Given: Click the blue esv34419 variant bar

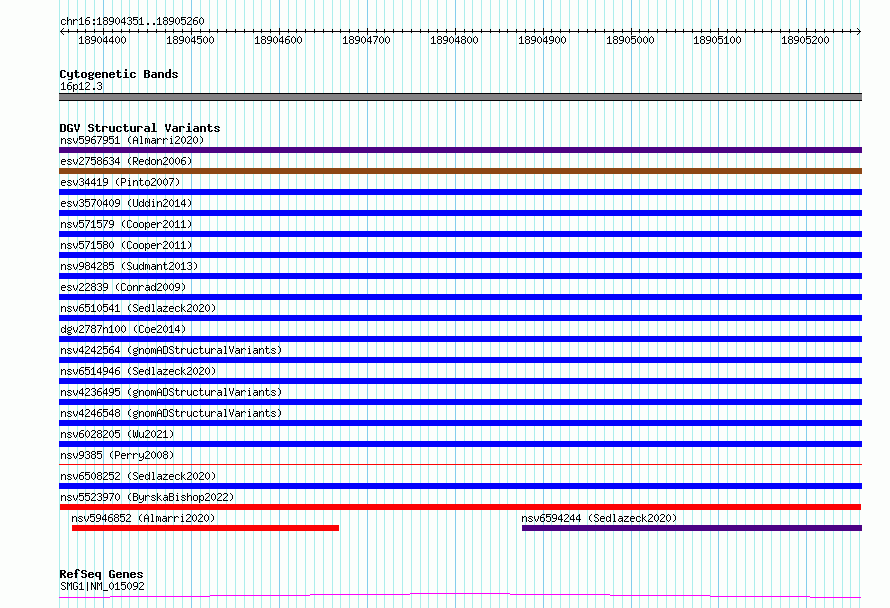Looking at the screenshot, I should click(460, 192).
